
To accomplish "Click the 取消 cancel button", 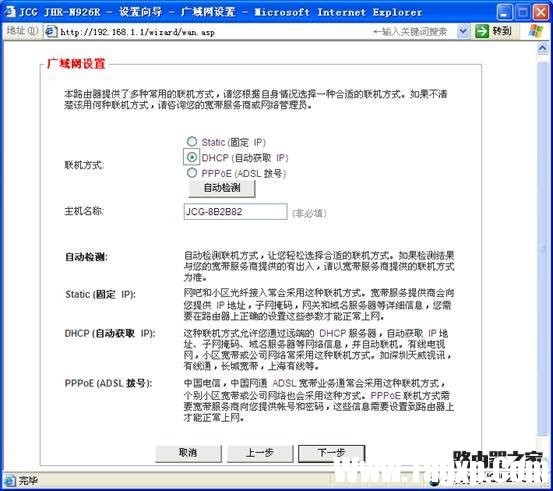I will (x=188, y=453).
